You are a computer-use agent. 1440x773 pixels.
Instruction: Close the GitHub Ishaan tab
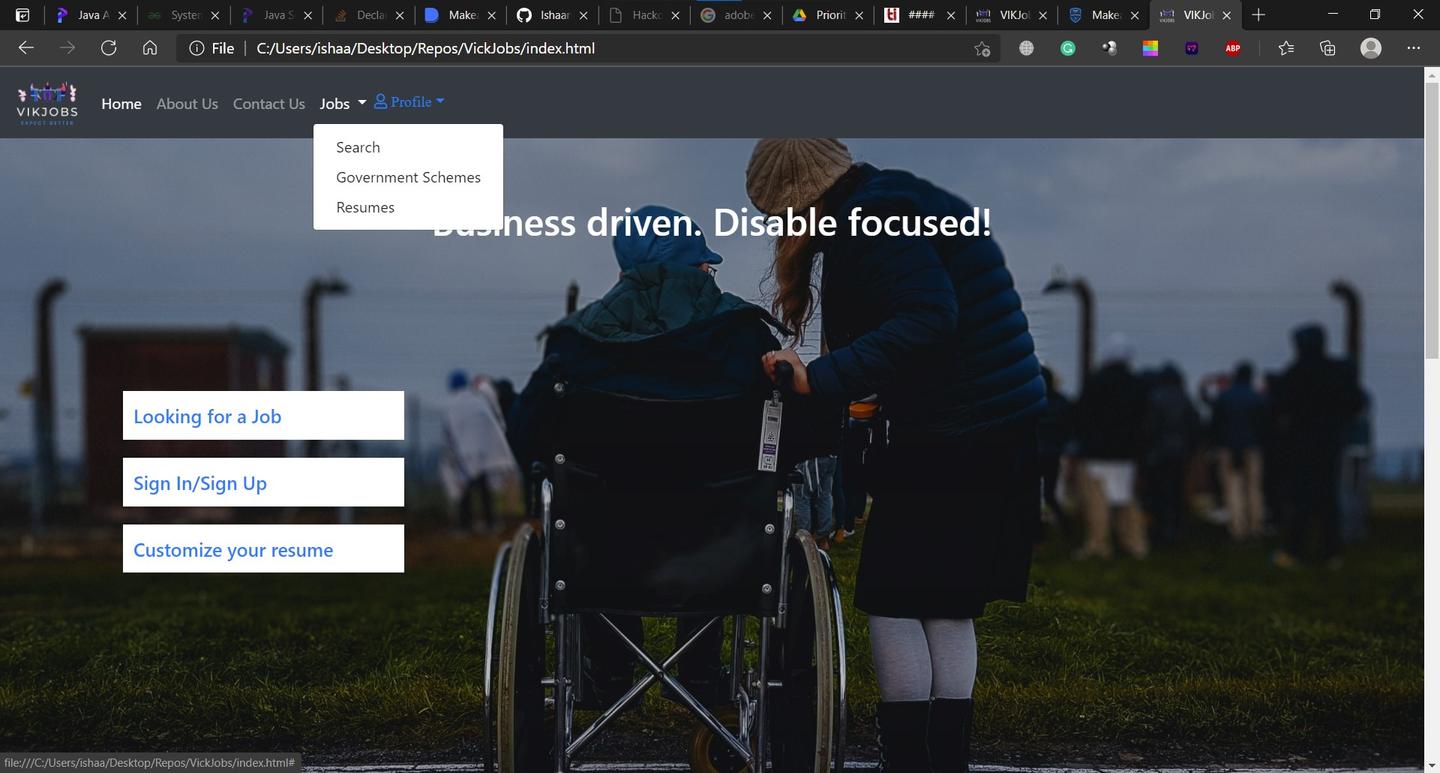coord(583,15)
